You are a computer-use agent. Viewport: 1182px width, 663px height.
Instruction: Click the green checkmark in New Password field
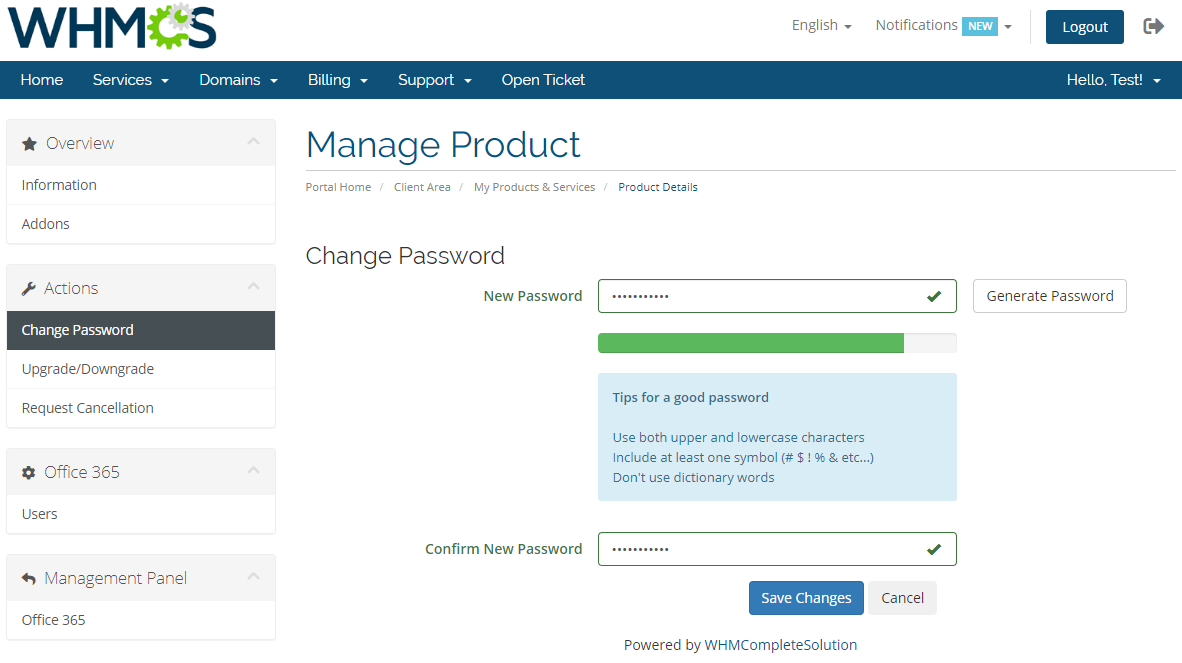(933, 296)
